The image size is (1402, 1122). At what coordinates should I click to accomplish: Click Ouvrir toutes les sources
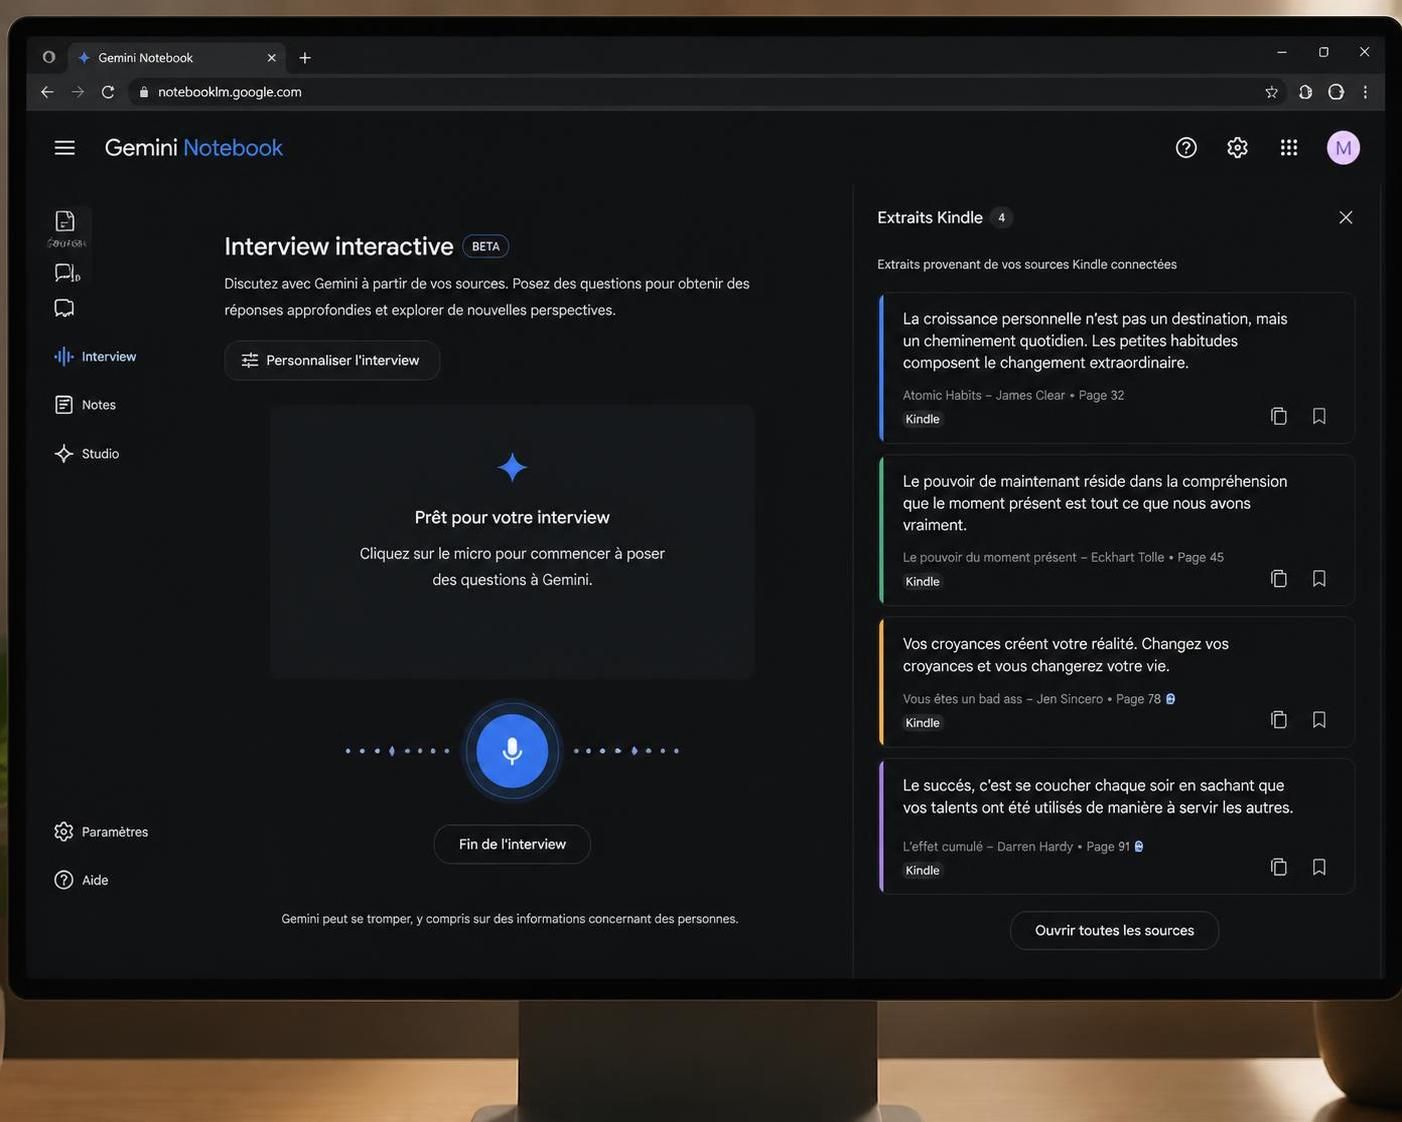tap(1114, 931)
